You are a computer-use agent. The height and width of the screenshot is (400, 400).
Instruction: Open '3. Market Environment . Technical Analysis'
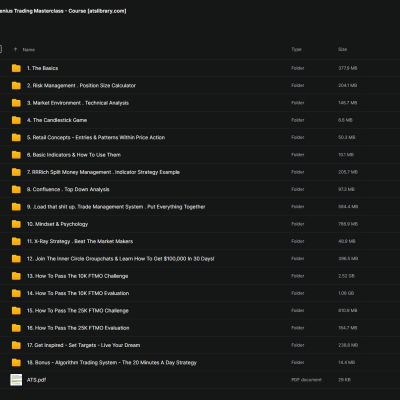pos(78,103)
